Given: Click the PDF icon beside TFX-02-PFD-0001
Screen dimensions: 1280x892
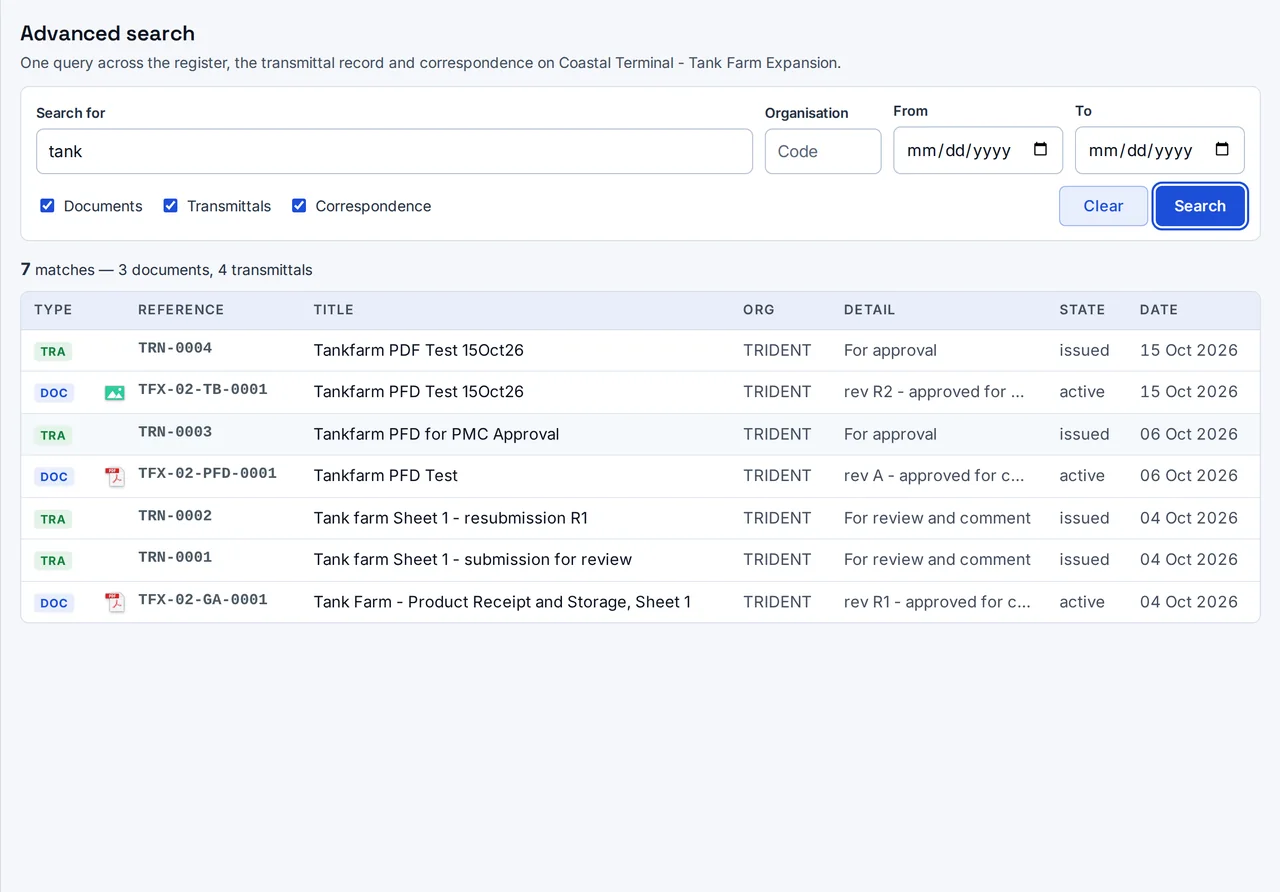Looking at the screenshot, I should tap(115, 477).
